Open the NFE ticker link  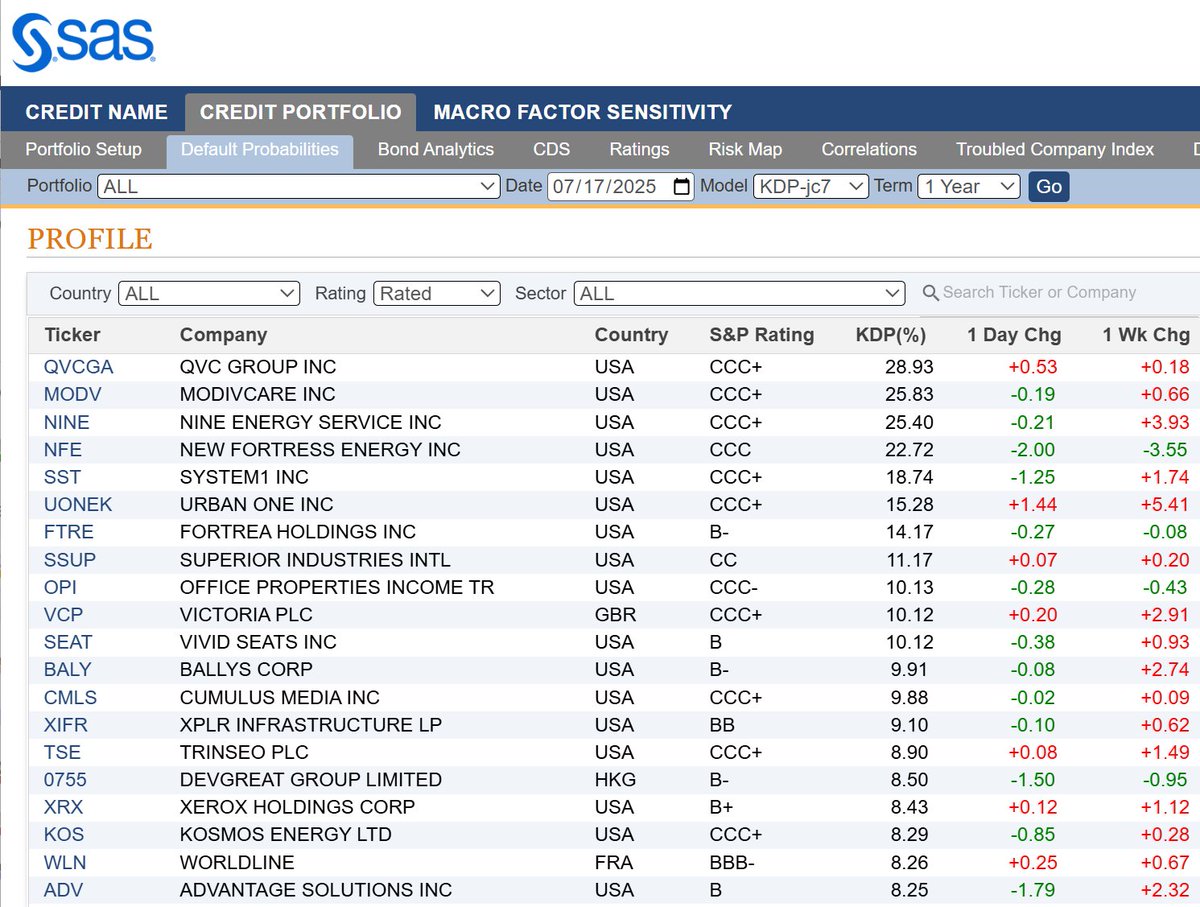pos(63,449)
